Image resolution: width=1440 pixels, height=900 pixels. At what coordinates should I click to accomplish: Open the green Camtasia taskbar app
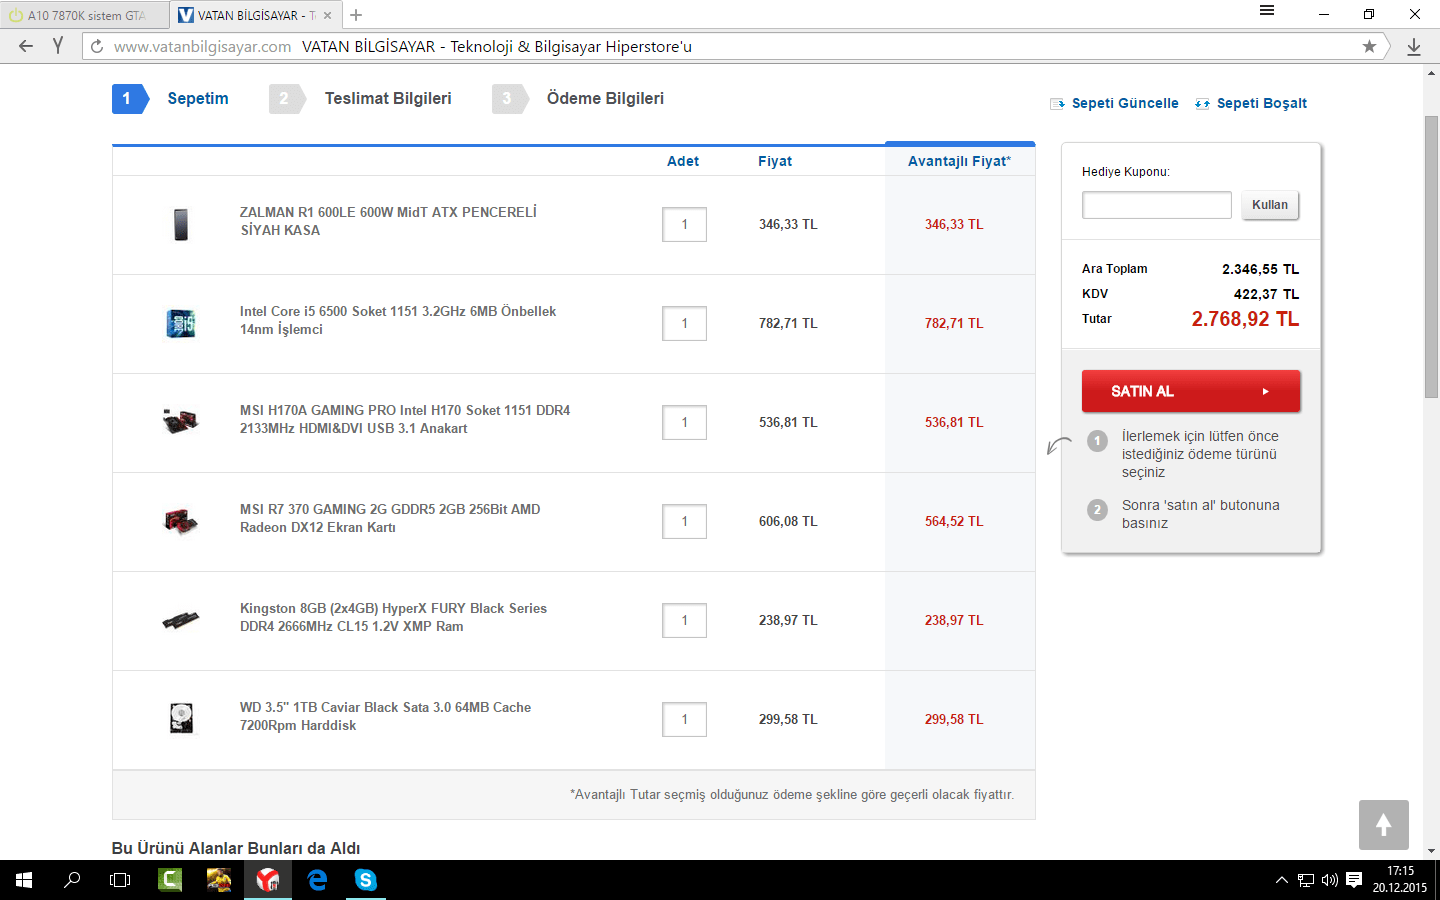tap(170, 880)
